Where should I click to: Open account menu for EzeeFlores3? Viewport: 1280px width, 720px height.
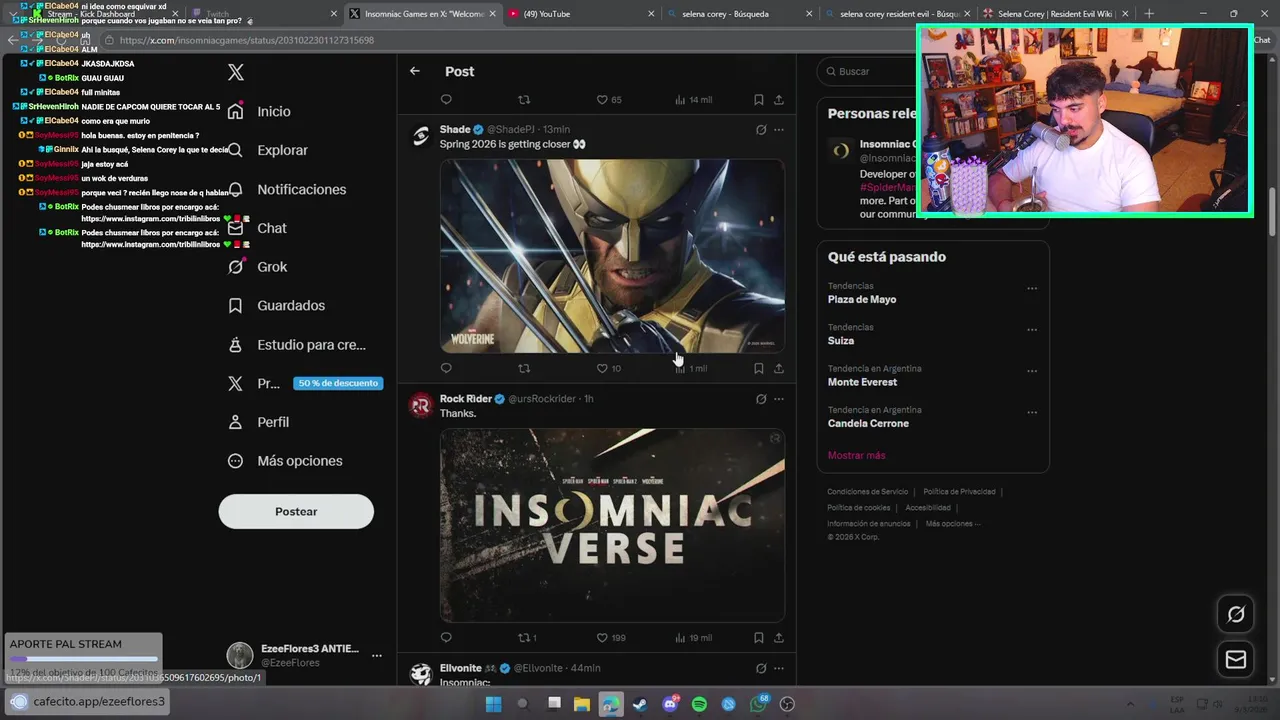305,655
